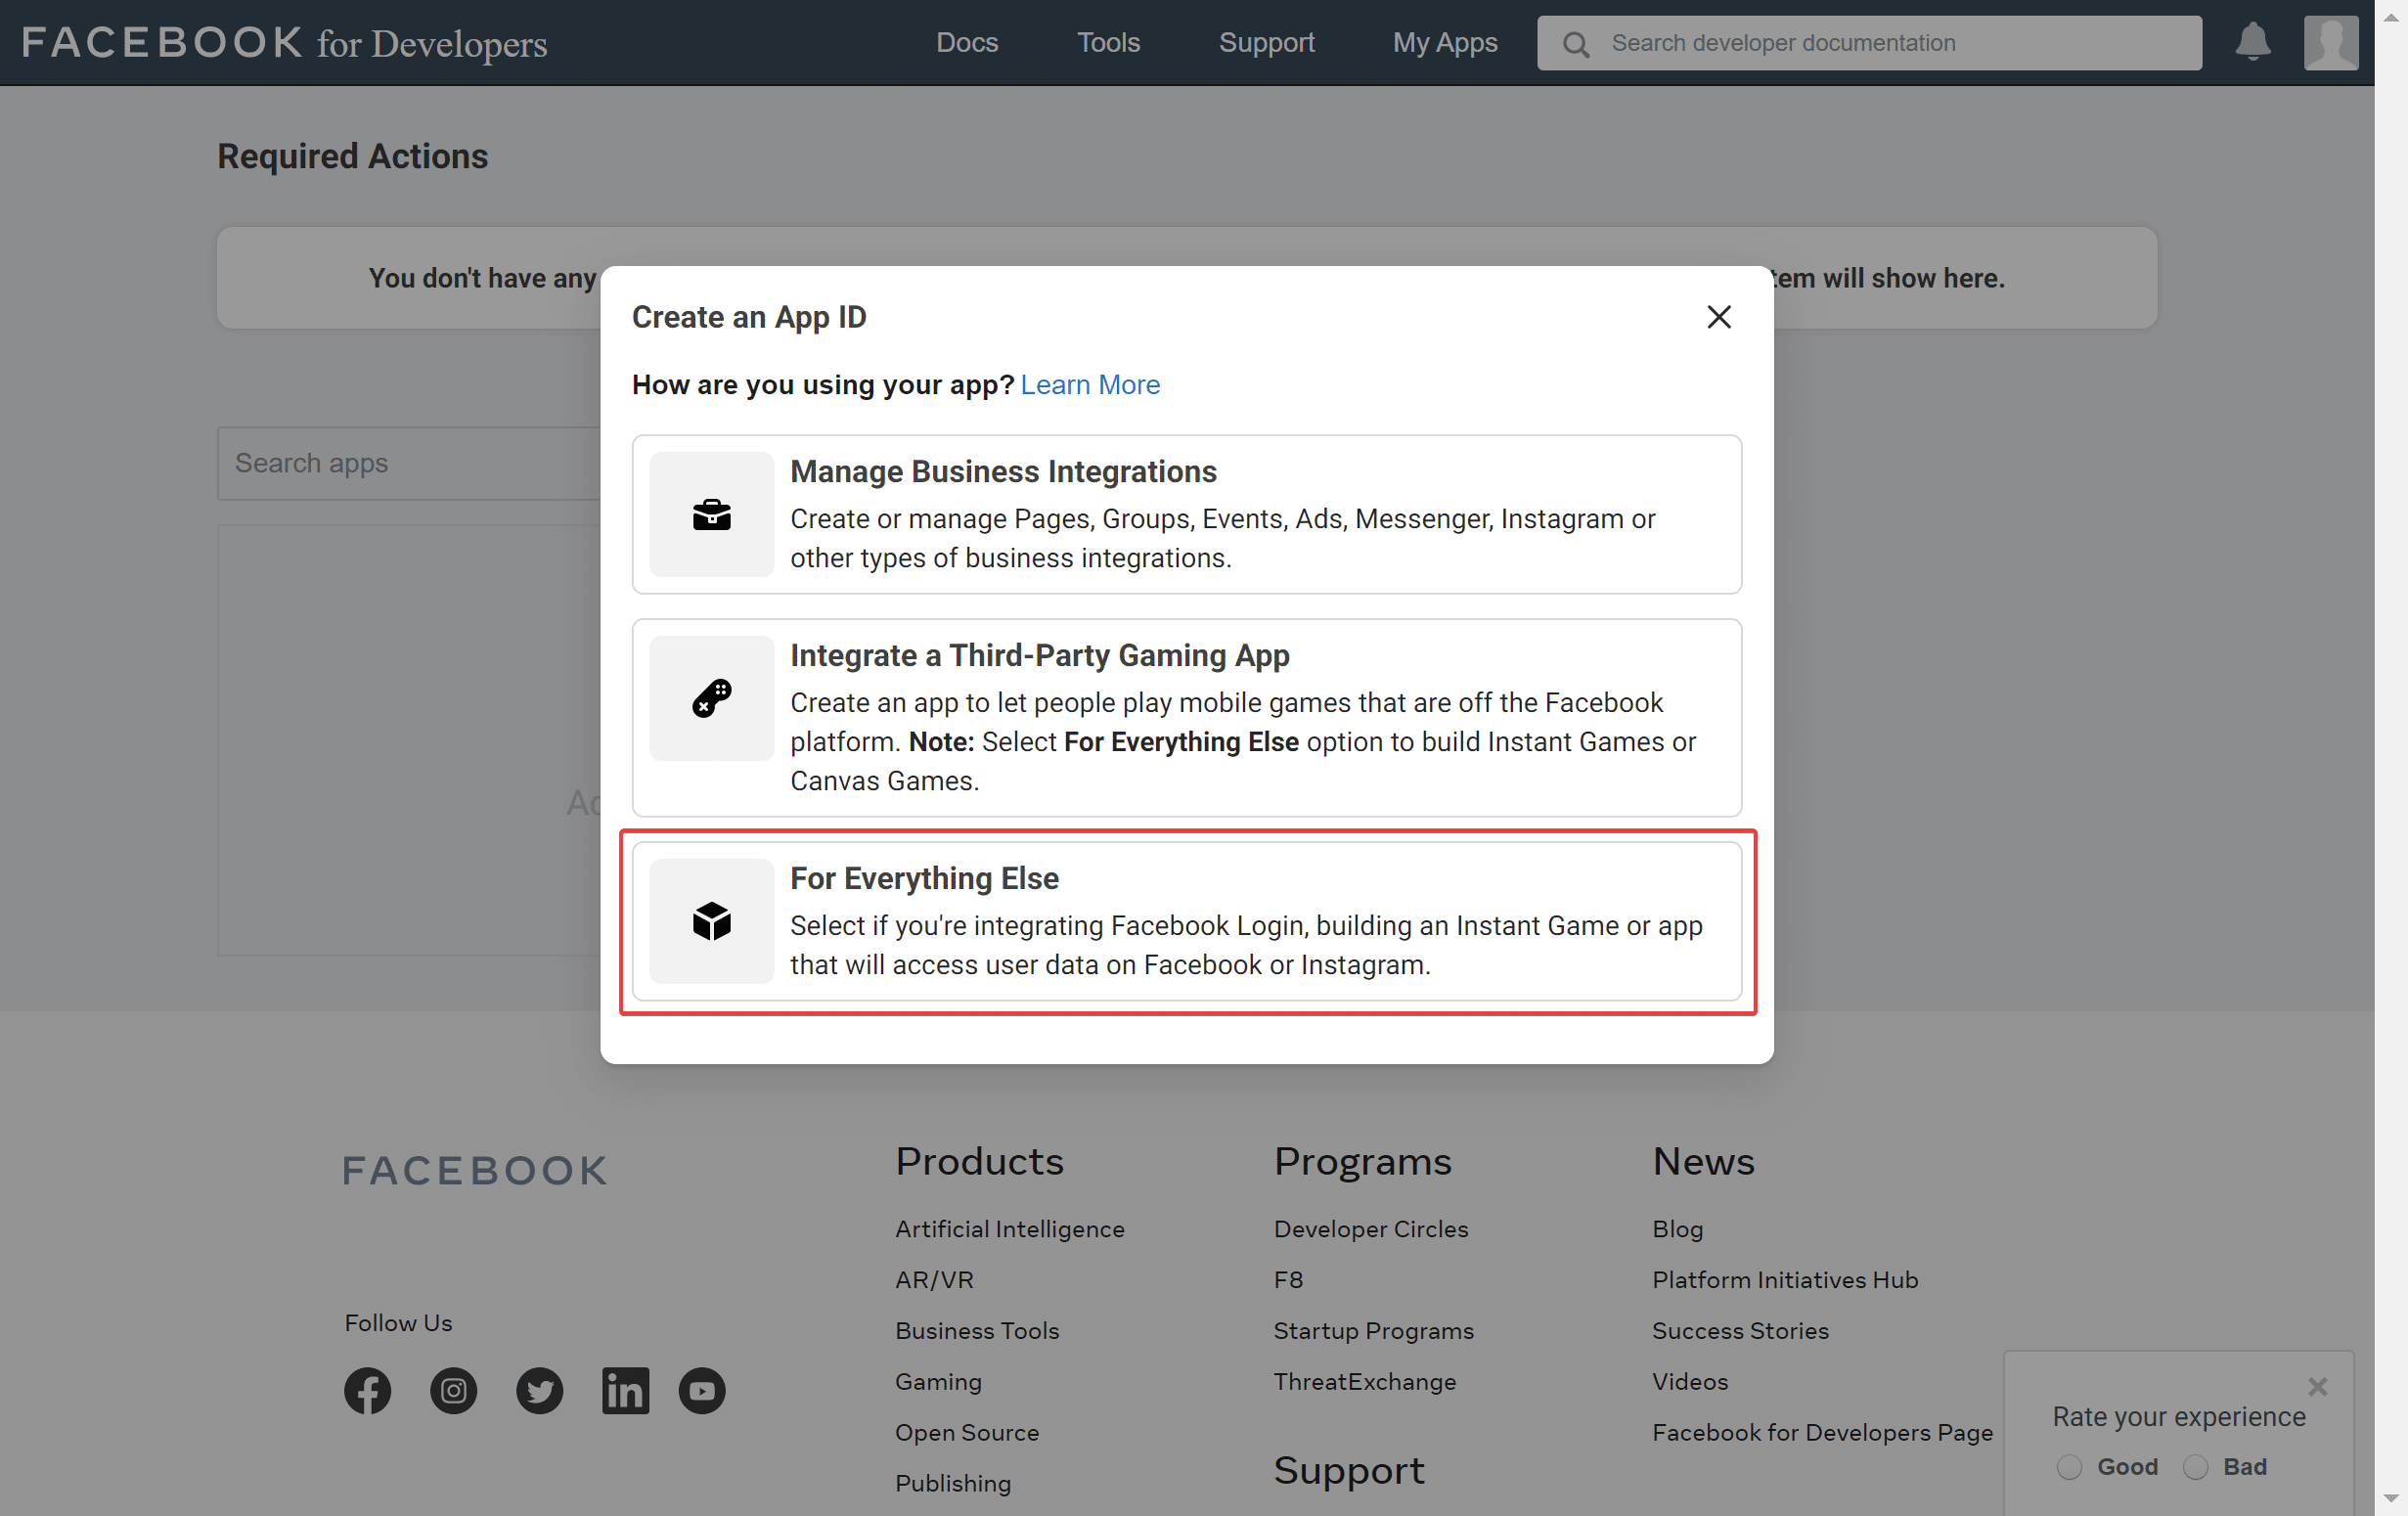Open the Facebook for Developers Page link
The image size is (2408, 1516).
point(1822,1432)
